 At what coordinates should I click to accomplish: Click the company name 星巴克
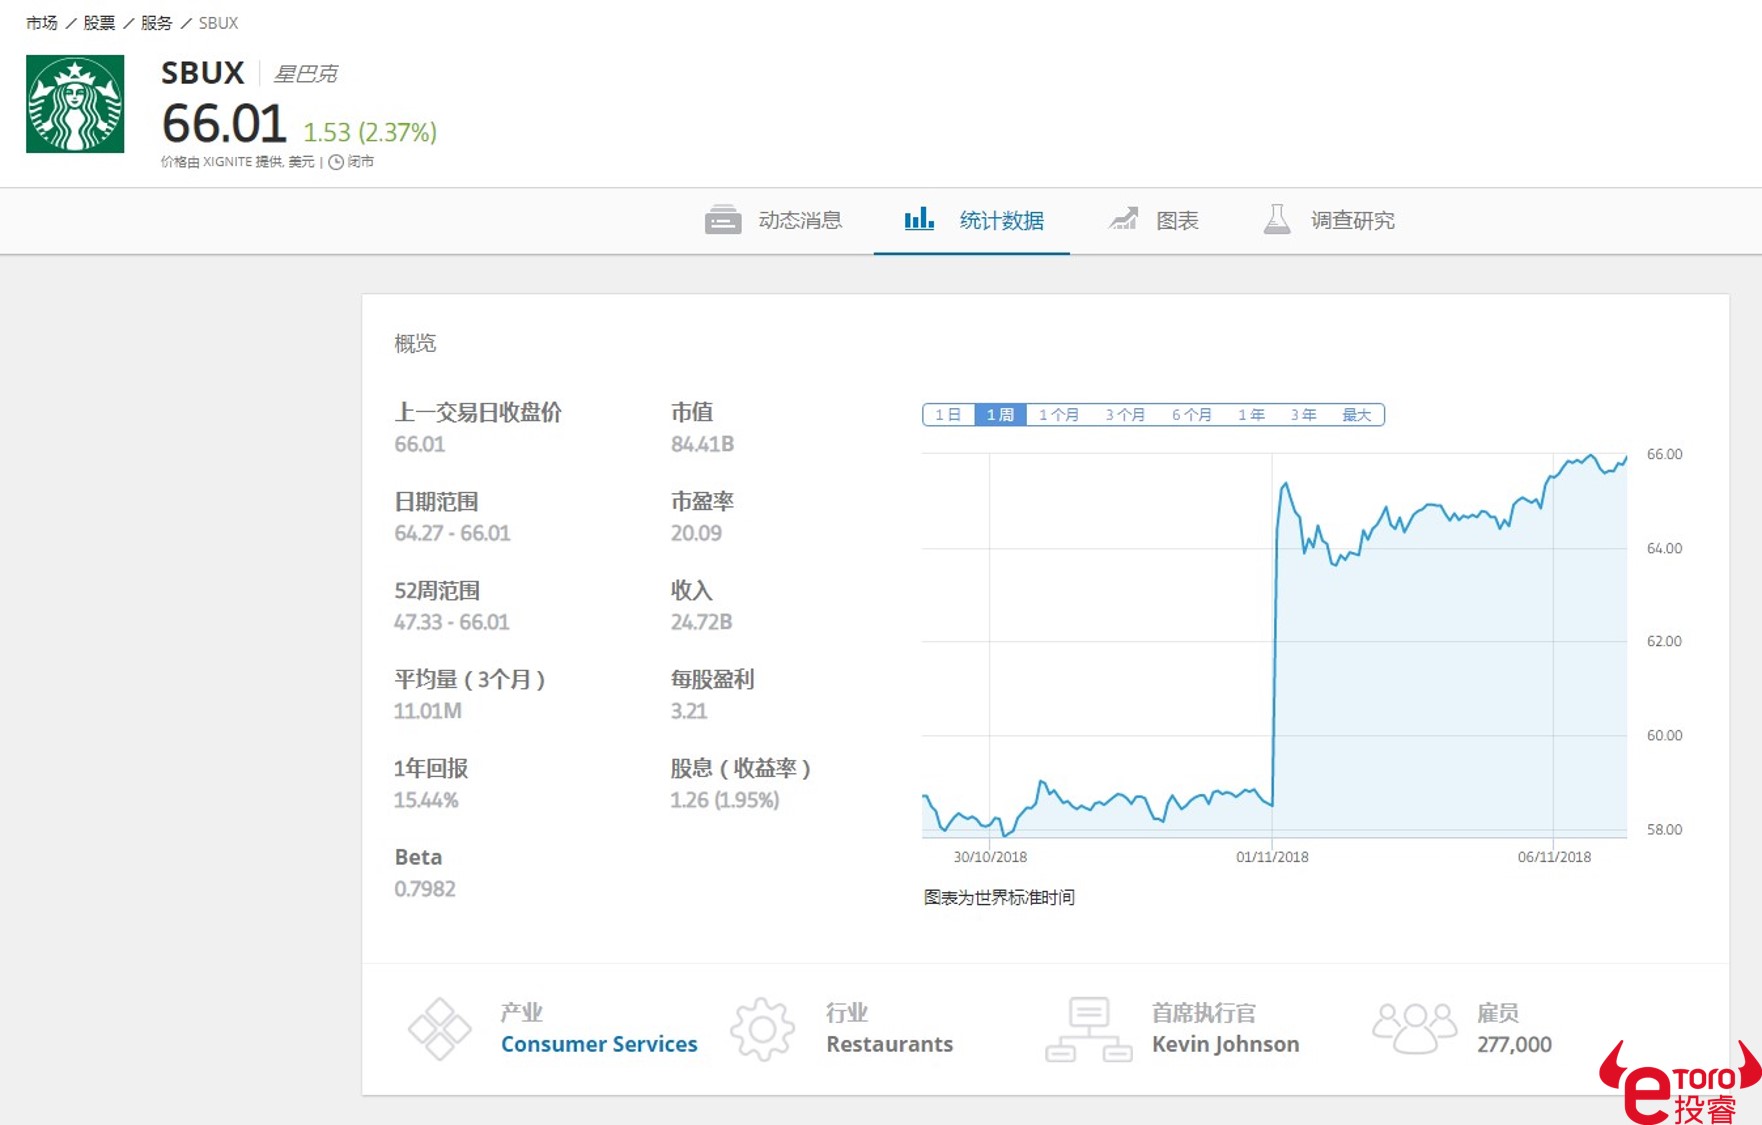[306, 74]
